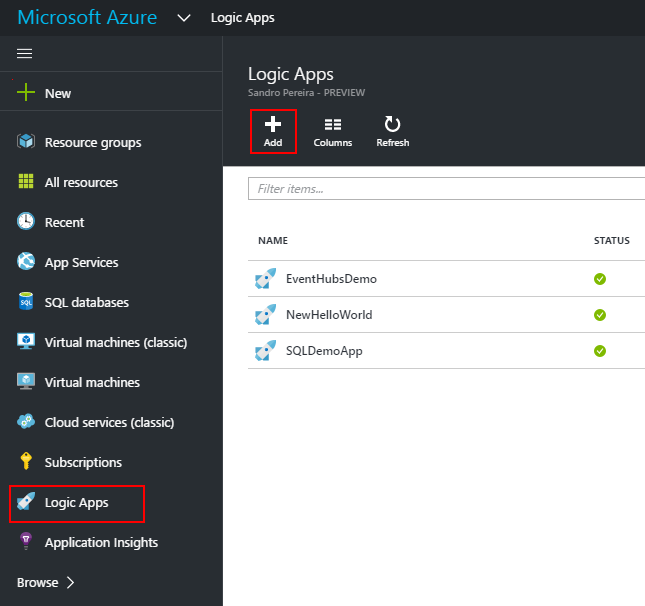Image resolution: width=645 pixels, height=606 pixels.
Task: Sort by the NAME column header
Action: pyautogui.click(x=273, y=241)
